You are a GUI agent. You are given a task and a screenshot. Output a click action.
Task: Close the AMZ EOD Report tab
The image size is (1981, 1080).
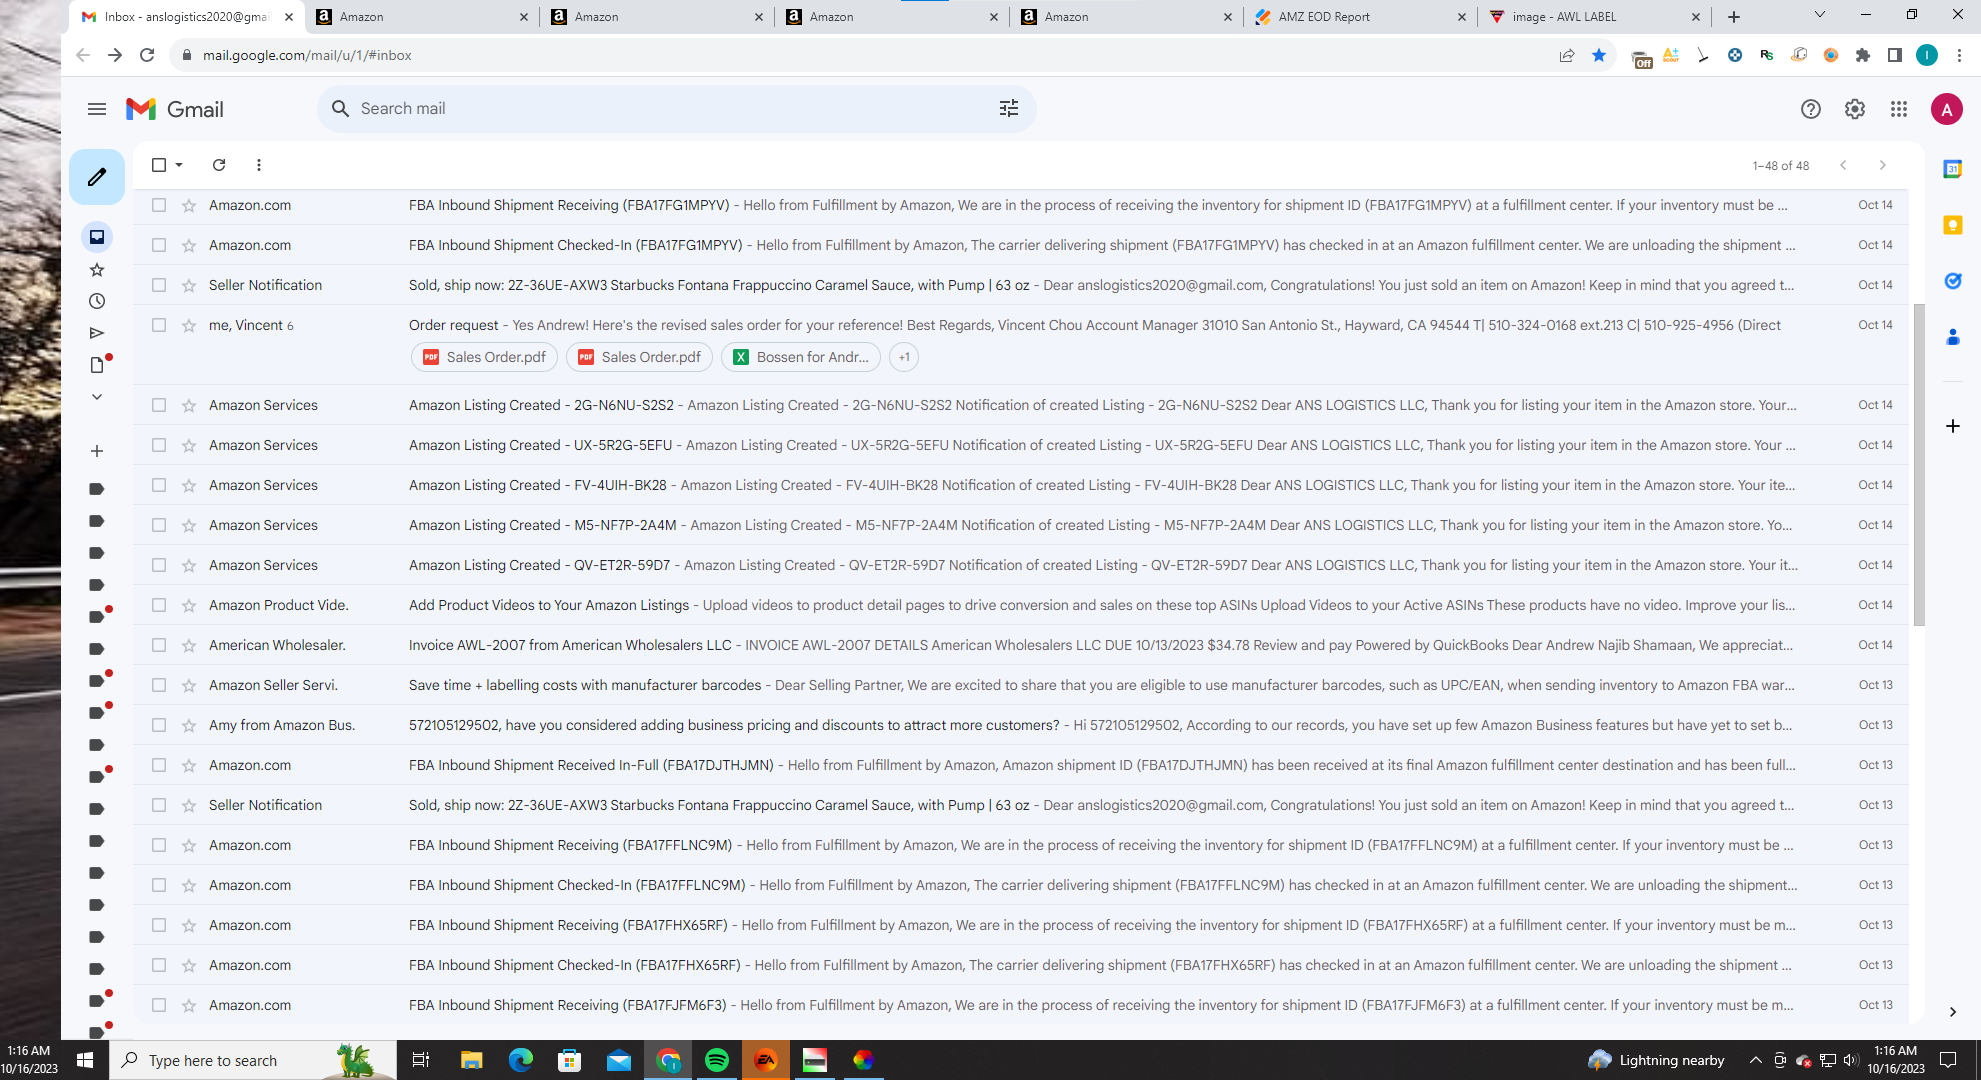(x=1462, y=17)
